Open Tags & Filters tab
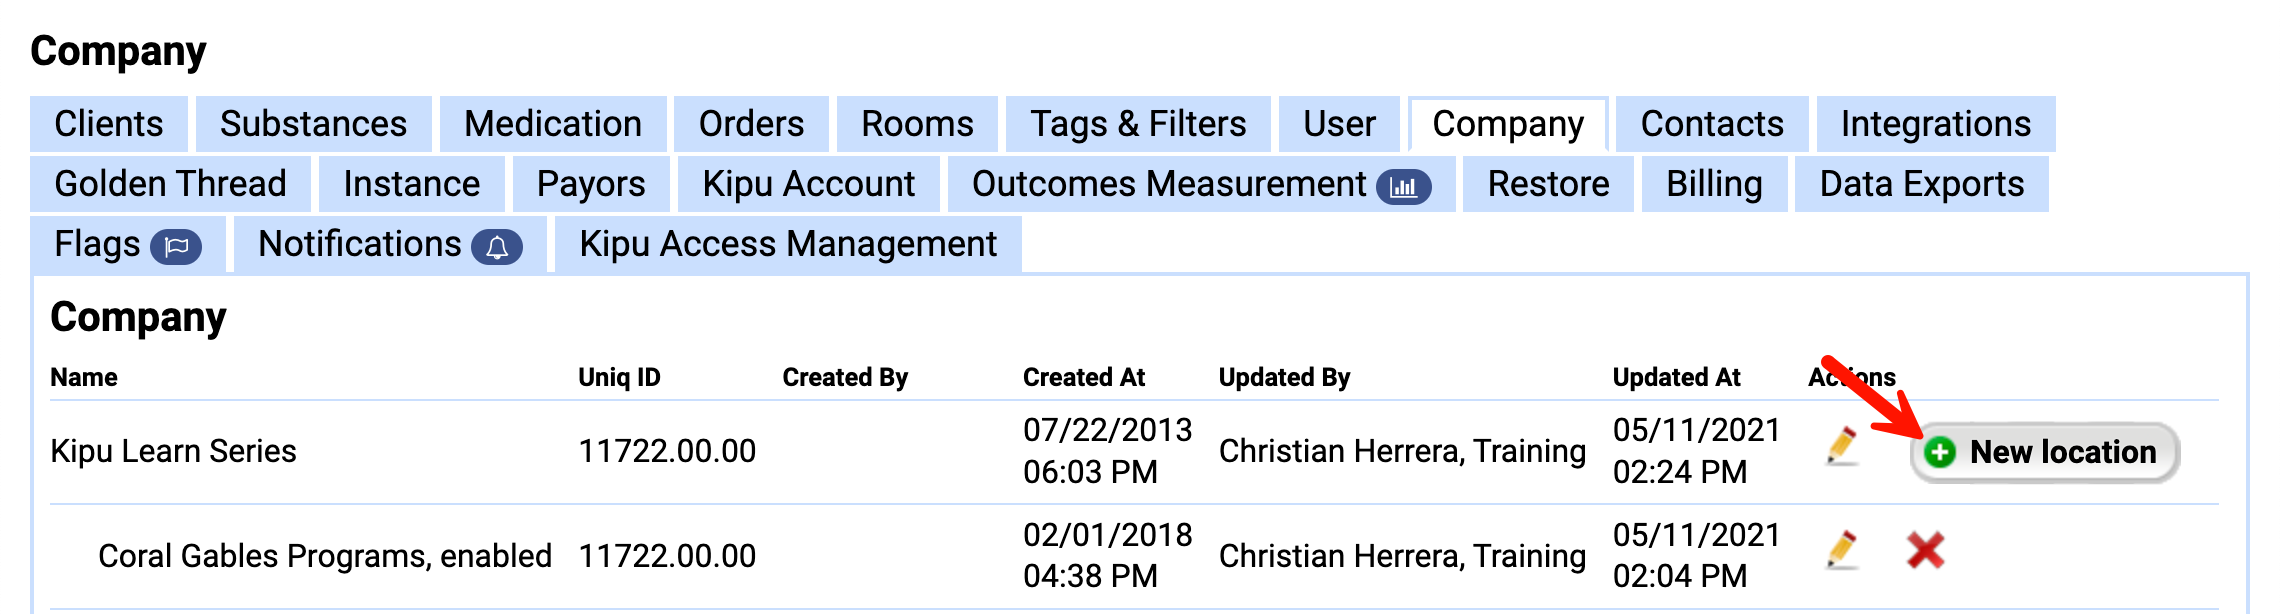 pos(1139,124)
